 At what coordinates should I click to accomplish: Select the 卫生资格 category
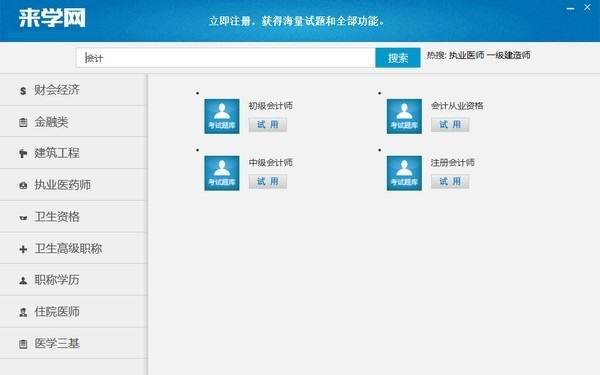point(73,217)
